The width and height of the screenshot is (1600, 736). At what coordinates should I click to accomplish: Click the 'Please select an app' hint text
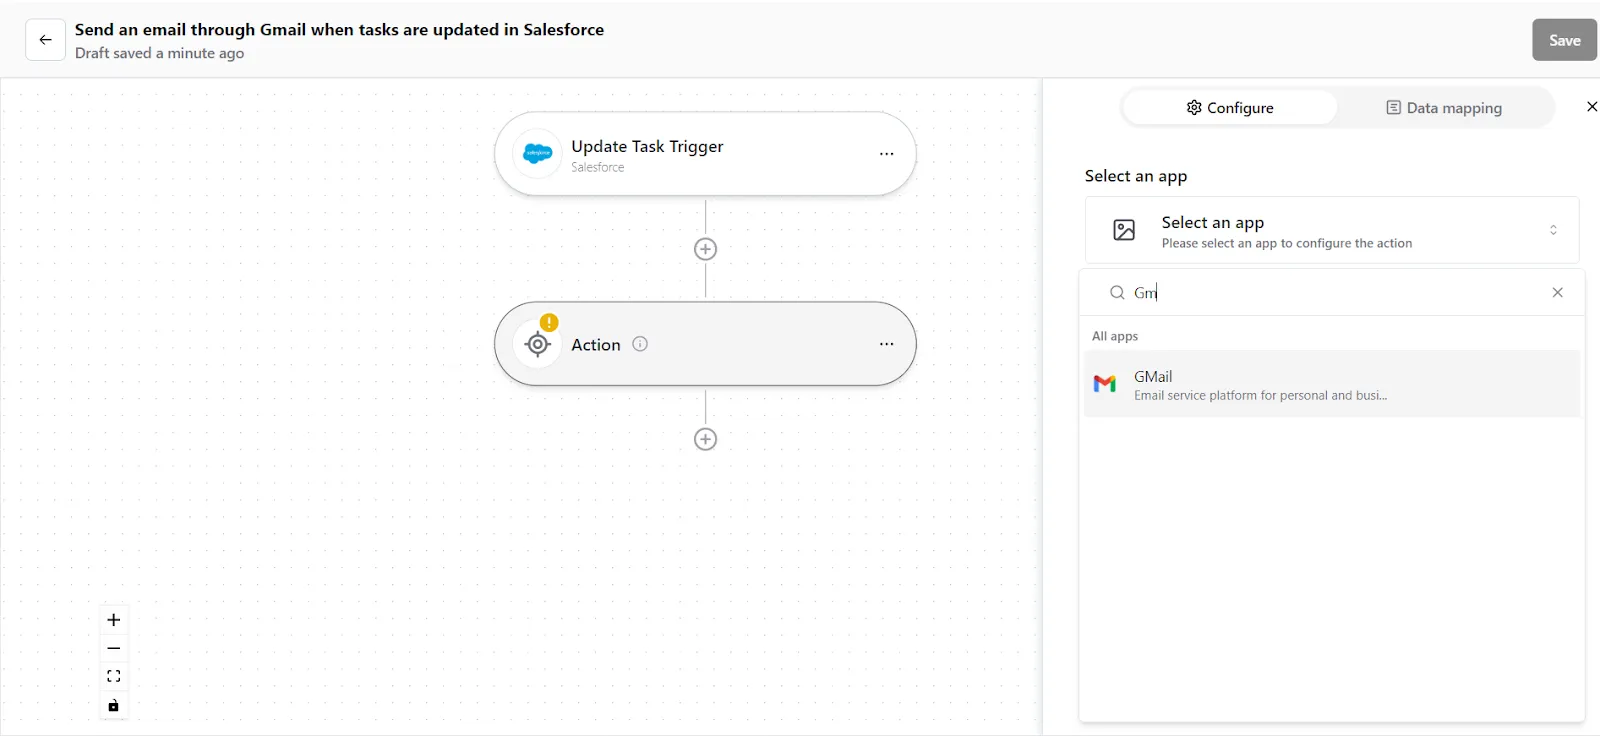(1287, 243)
